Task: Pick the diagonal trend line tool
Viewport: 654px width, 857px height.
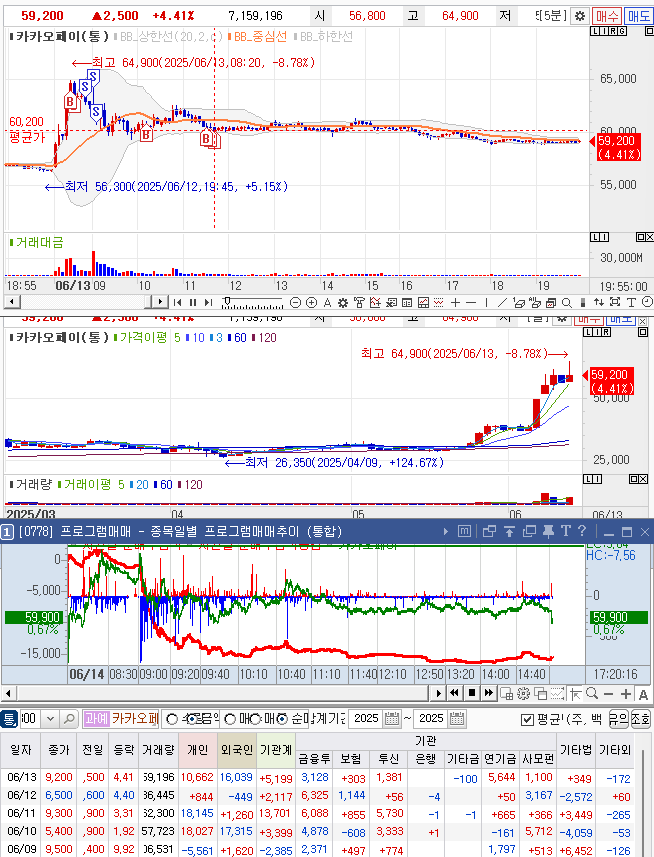Action: click(502, 302)
